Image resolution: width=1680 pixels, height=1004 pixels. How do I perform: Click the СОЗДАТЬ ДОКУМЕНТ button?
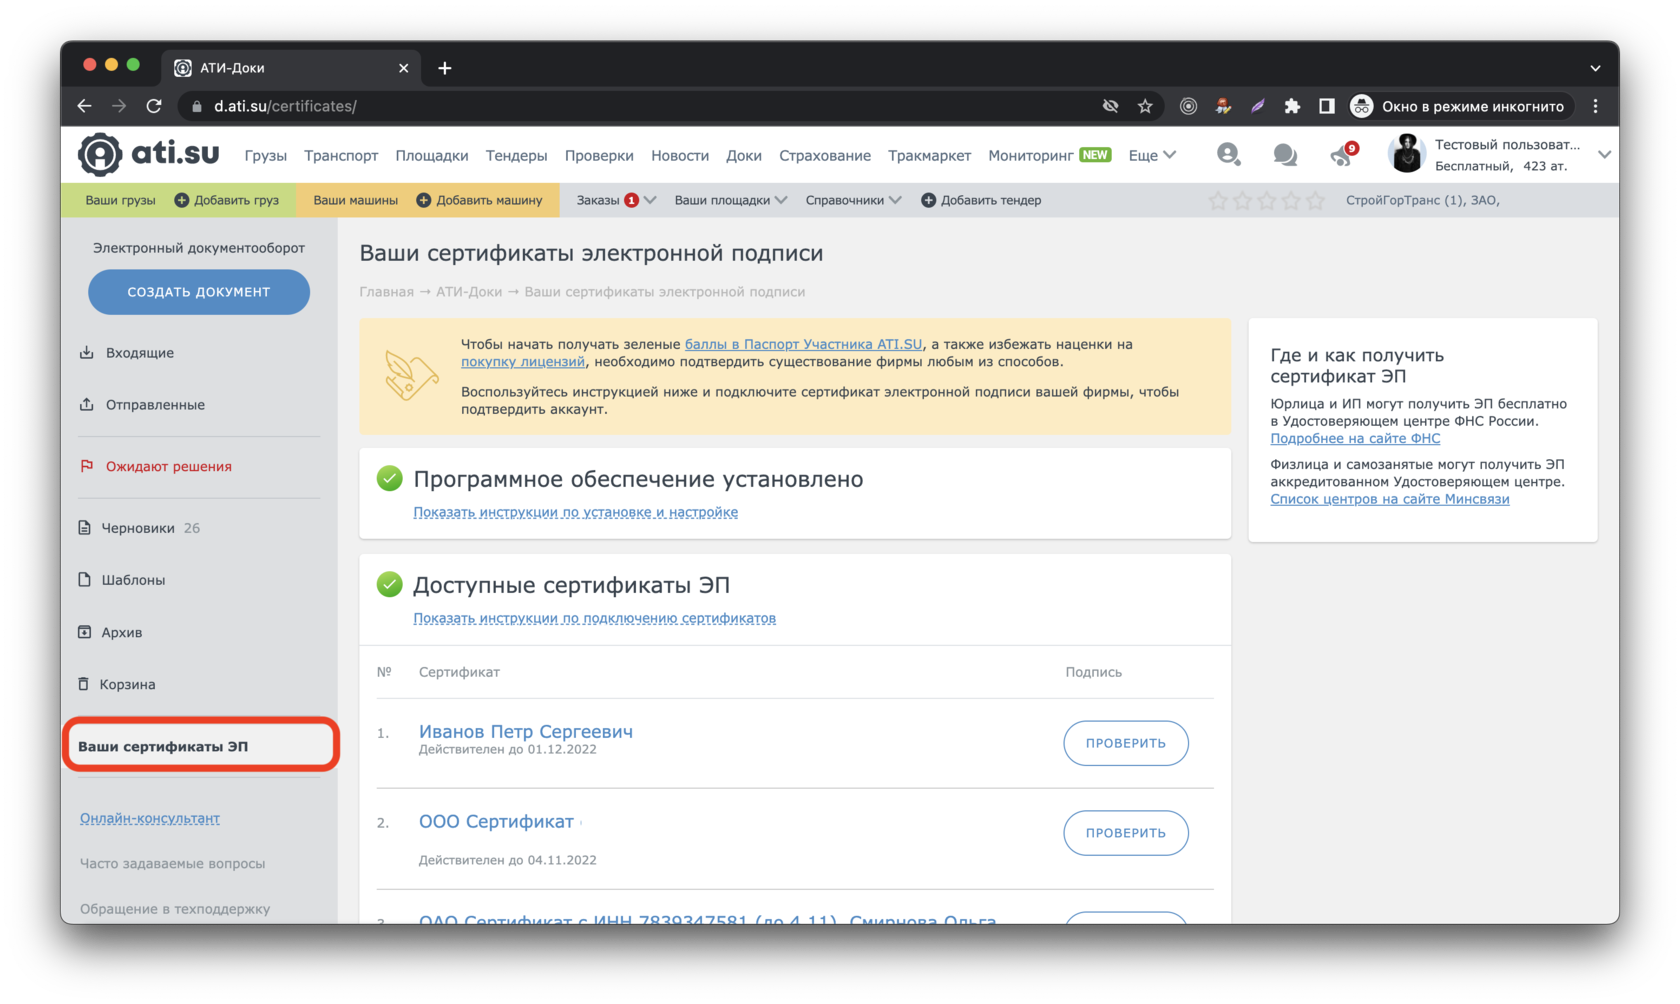[199, 292]
